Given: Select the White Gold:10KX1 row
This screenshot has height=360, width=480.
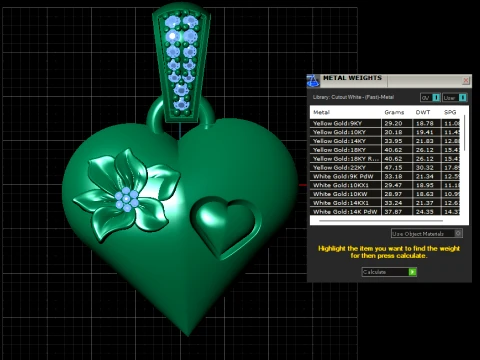Looking at the screenshot, I should [385, 185].
